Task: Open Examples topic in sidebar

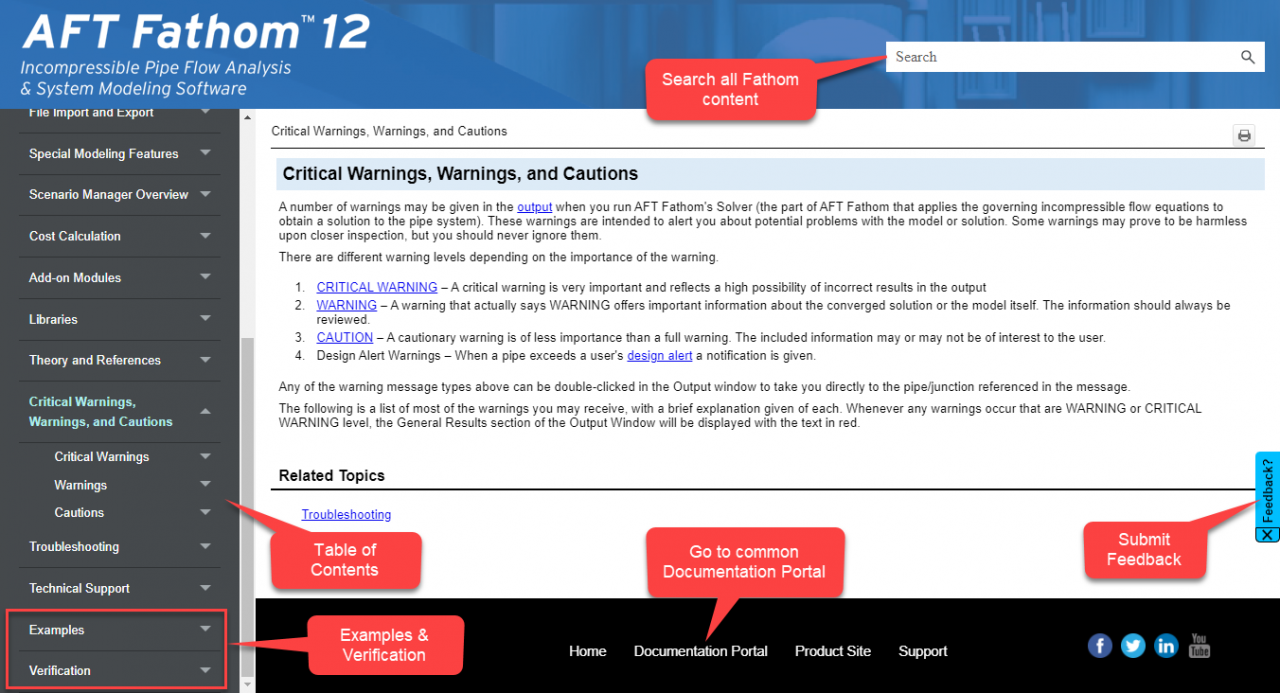Action: coord(57,630)
